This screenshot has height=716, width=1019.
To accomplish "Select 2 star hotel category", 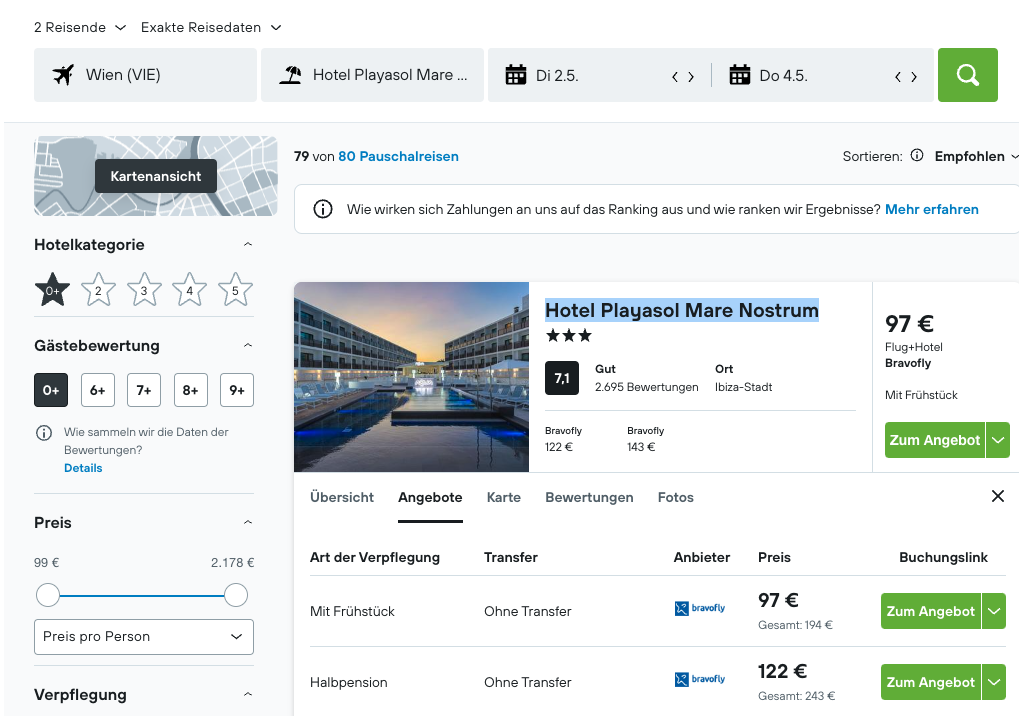I will (x=98, y=290).
